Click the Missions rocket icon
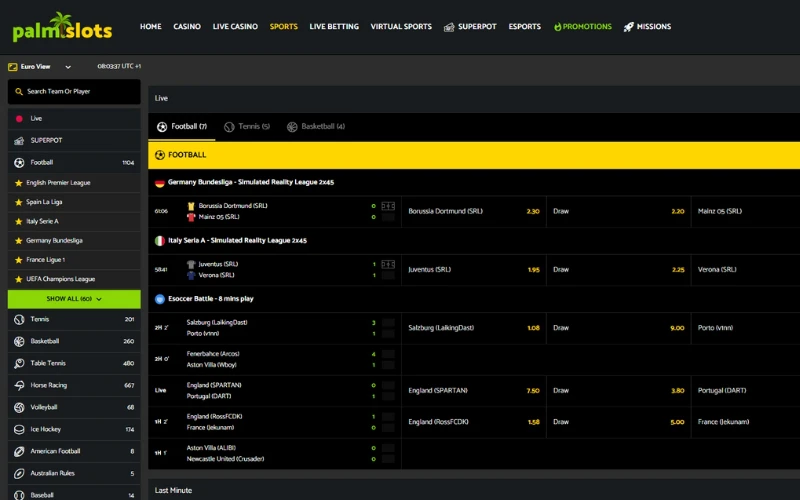The height and width of the screenshot is (500, 800). (629, 27)
